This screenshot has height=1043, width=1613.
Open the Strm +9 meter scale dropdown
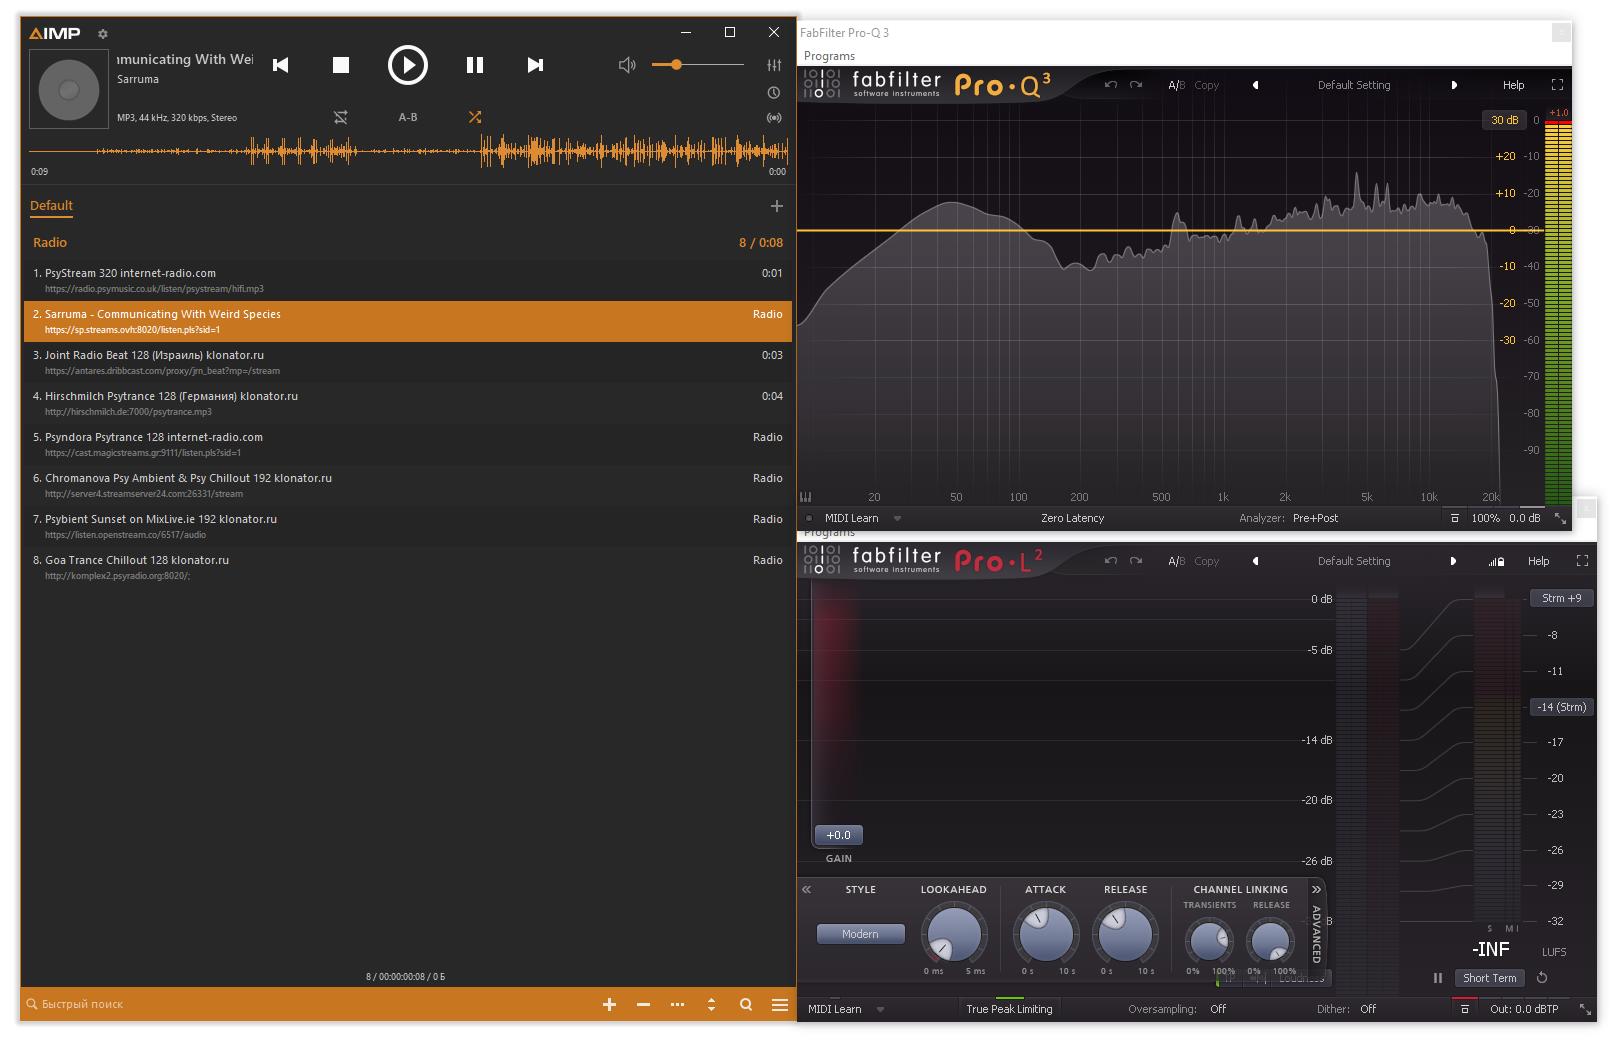[x=1562, y=598]
